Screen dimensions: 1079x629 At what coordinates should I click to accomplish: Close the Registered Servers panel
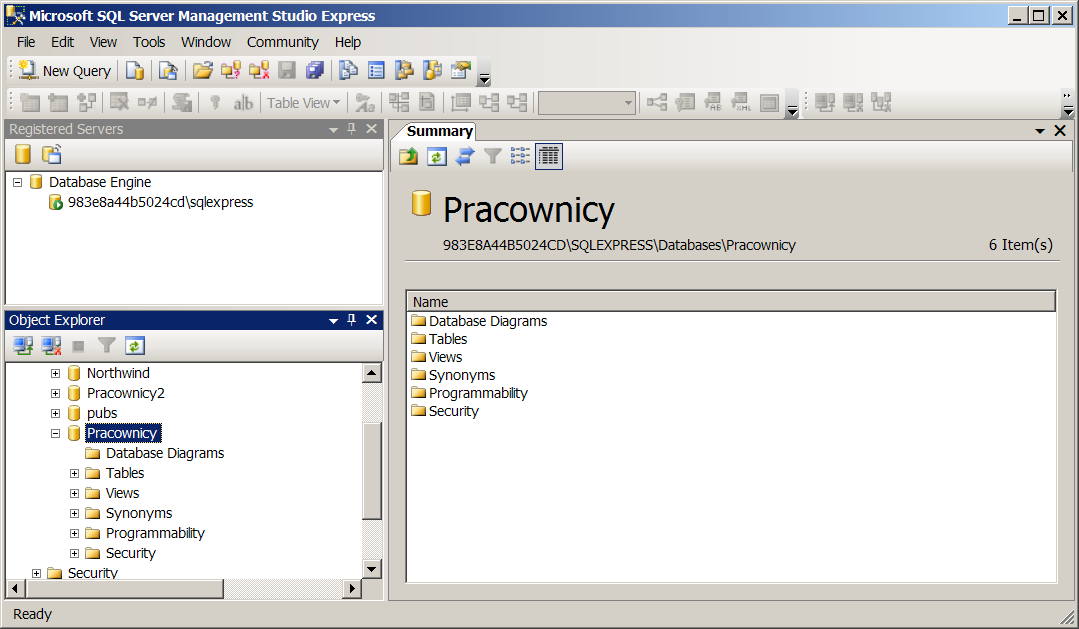pos(372,129)
